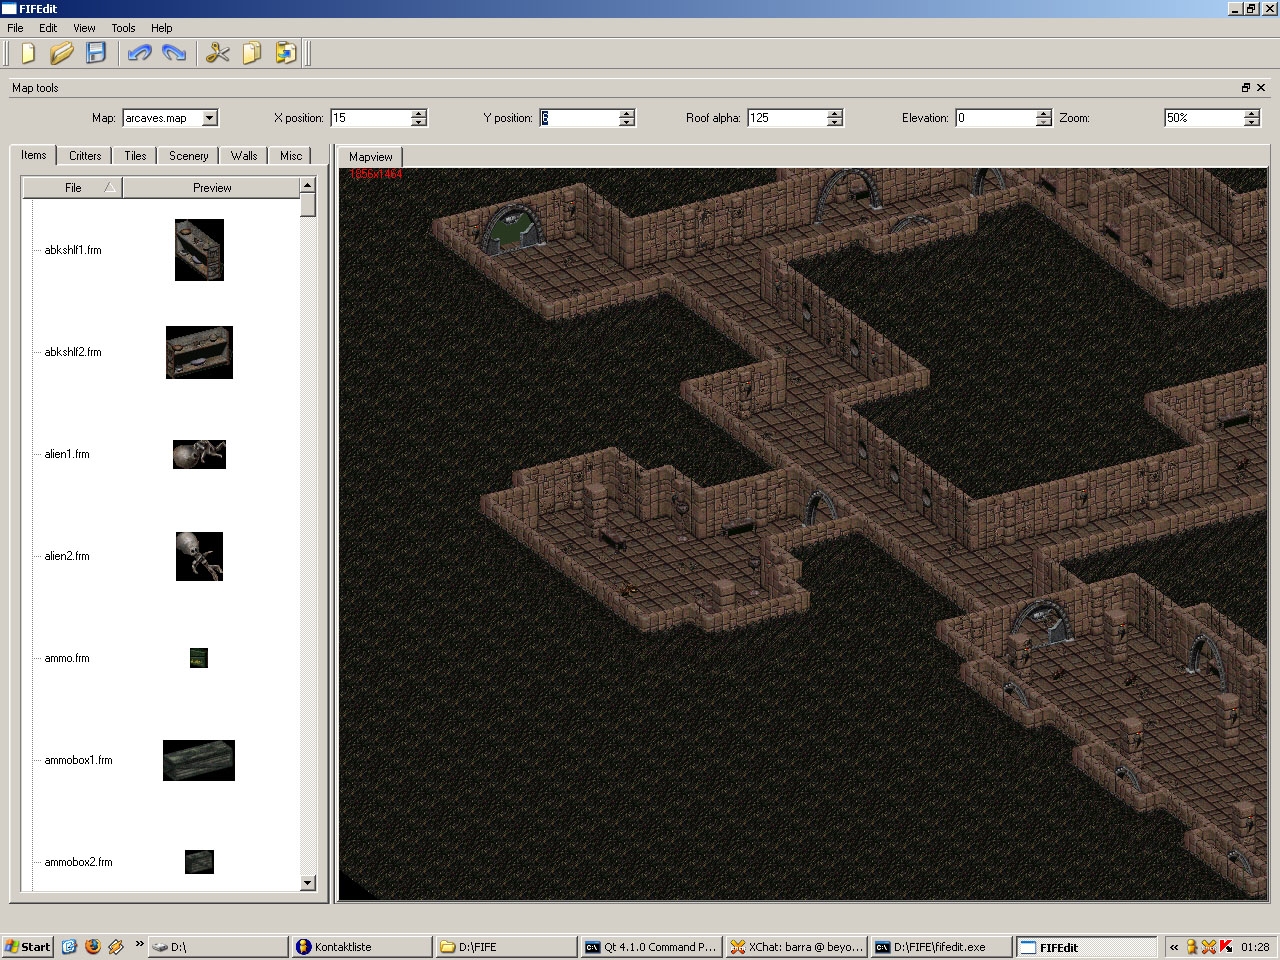
Task: Switch to the Scenery tab
Action: [188, 156]
